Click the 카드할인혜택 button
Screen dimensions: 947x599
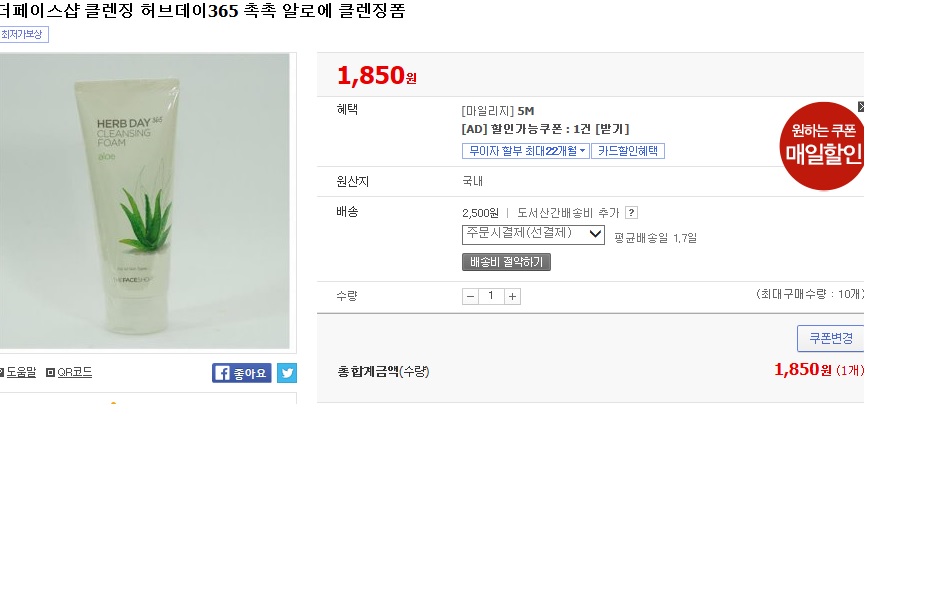coord(628,151)
